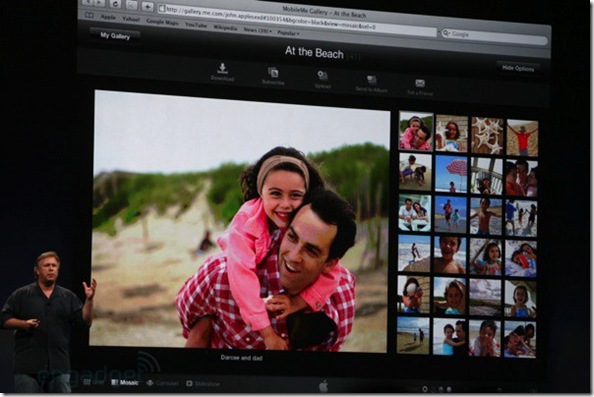
Task: Click the Subscribe icon
Action: tap(273, 72)
